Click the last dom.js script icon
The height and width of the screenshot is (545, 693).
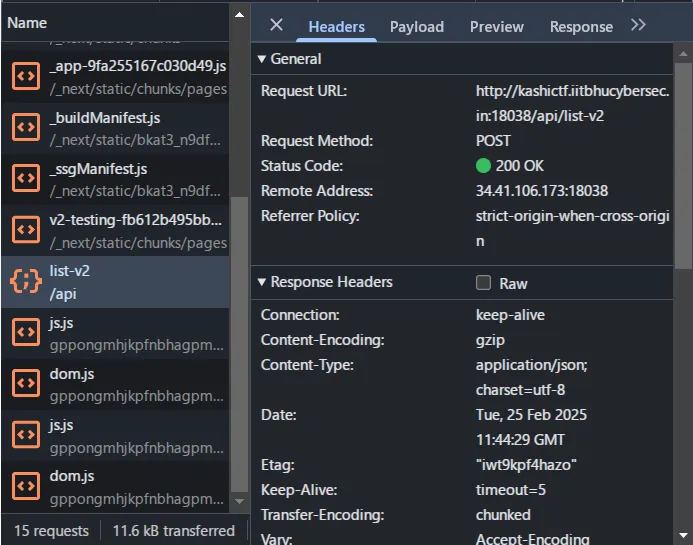[x=25, y=485]
